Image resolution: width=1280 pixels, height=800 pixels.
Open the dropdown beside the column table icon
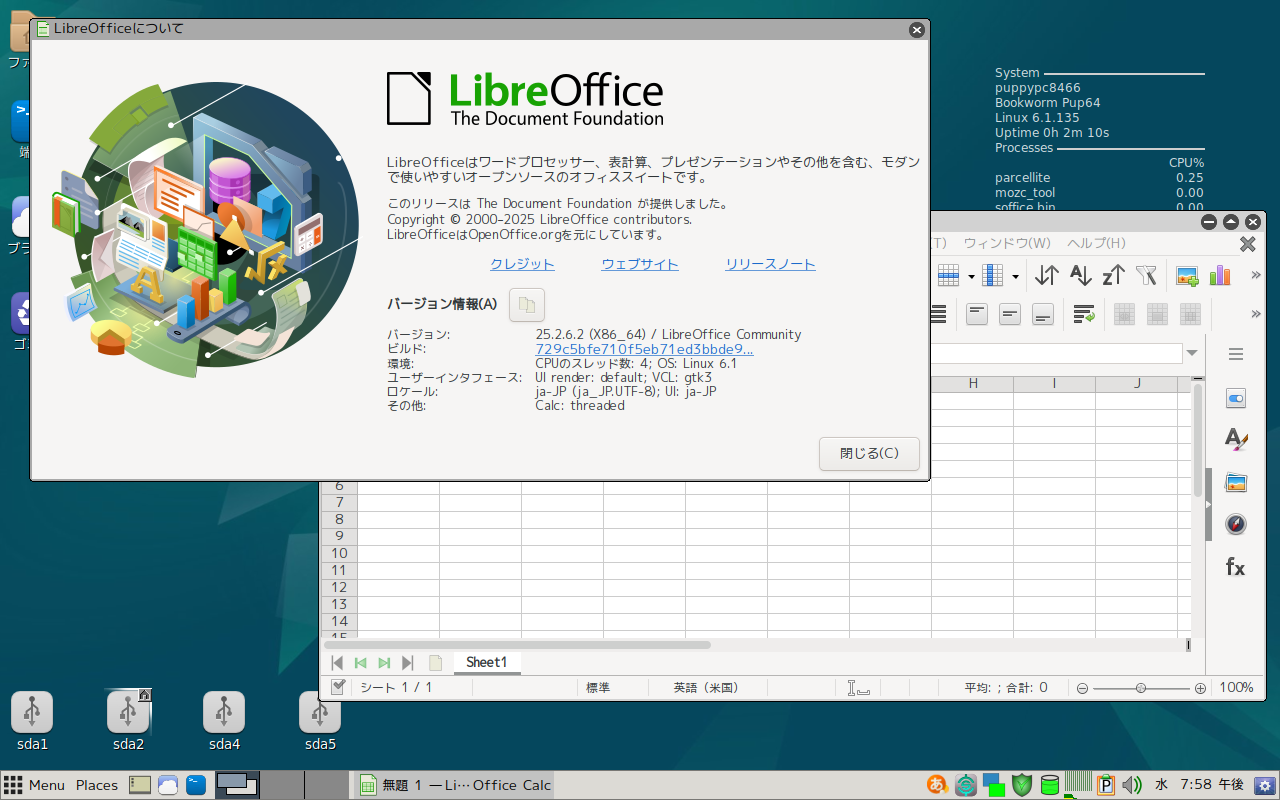[1015, 276]
